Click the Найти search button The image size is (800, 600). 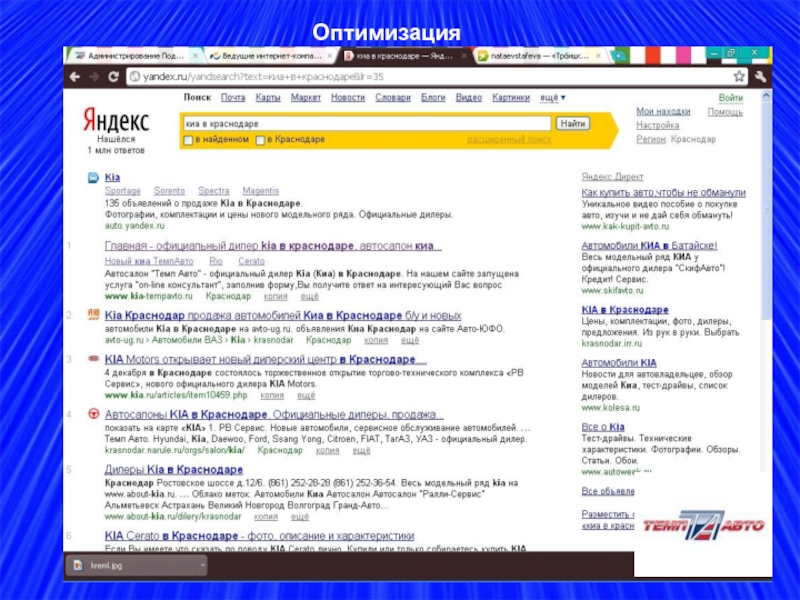572,123
